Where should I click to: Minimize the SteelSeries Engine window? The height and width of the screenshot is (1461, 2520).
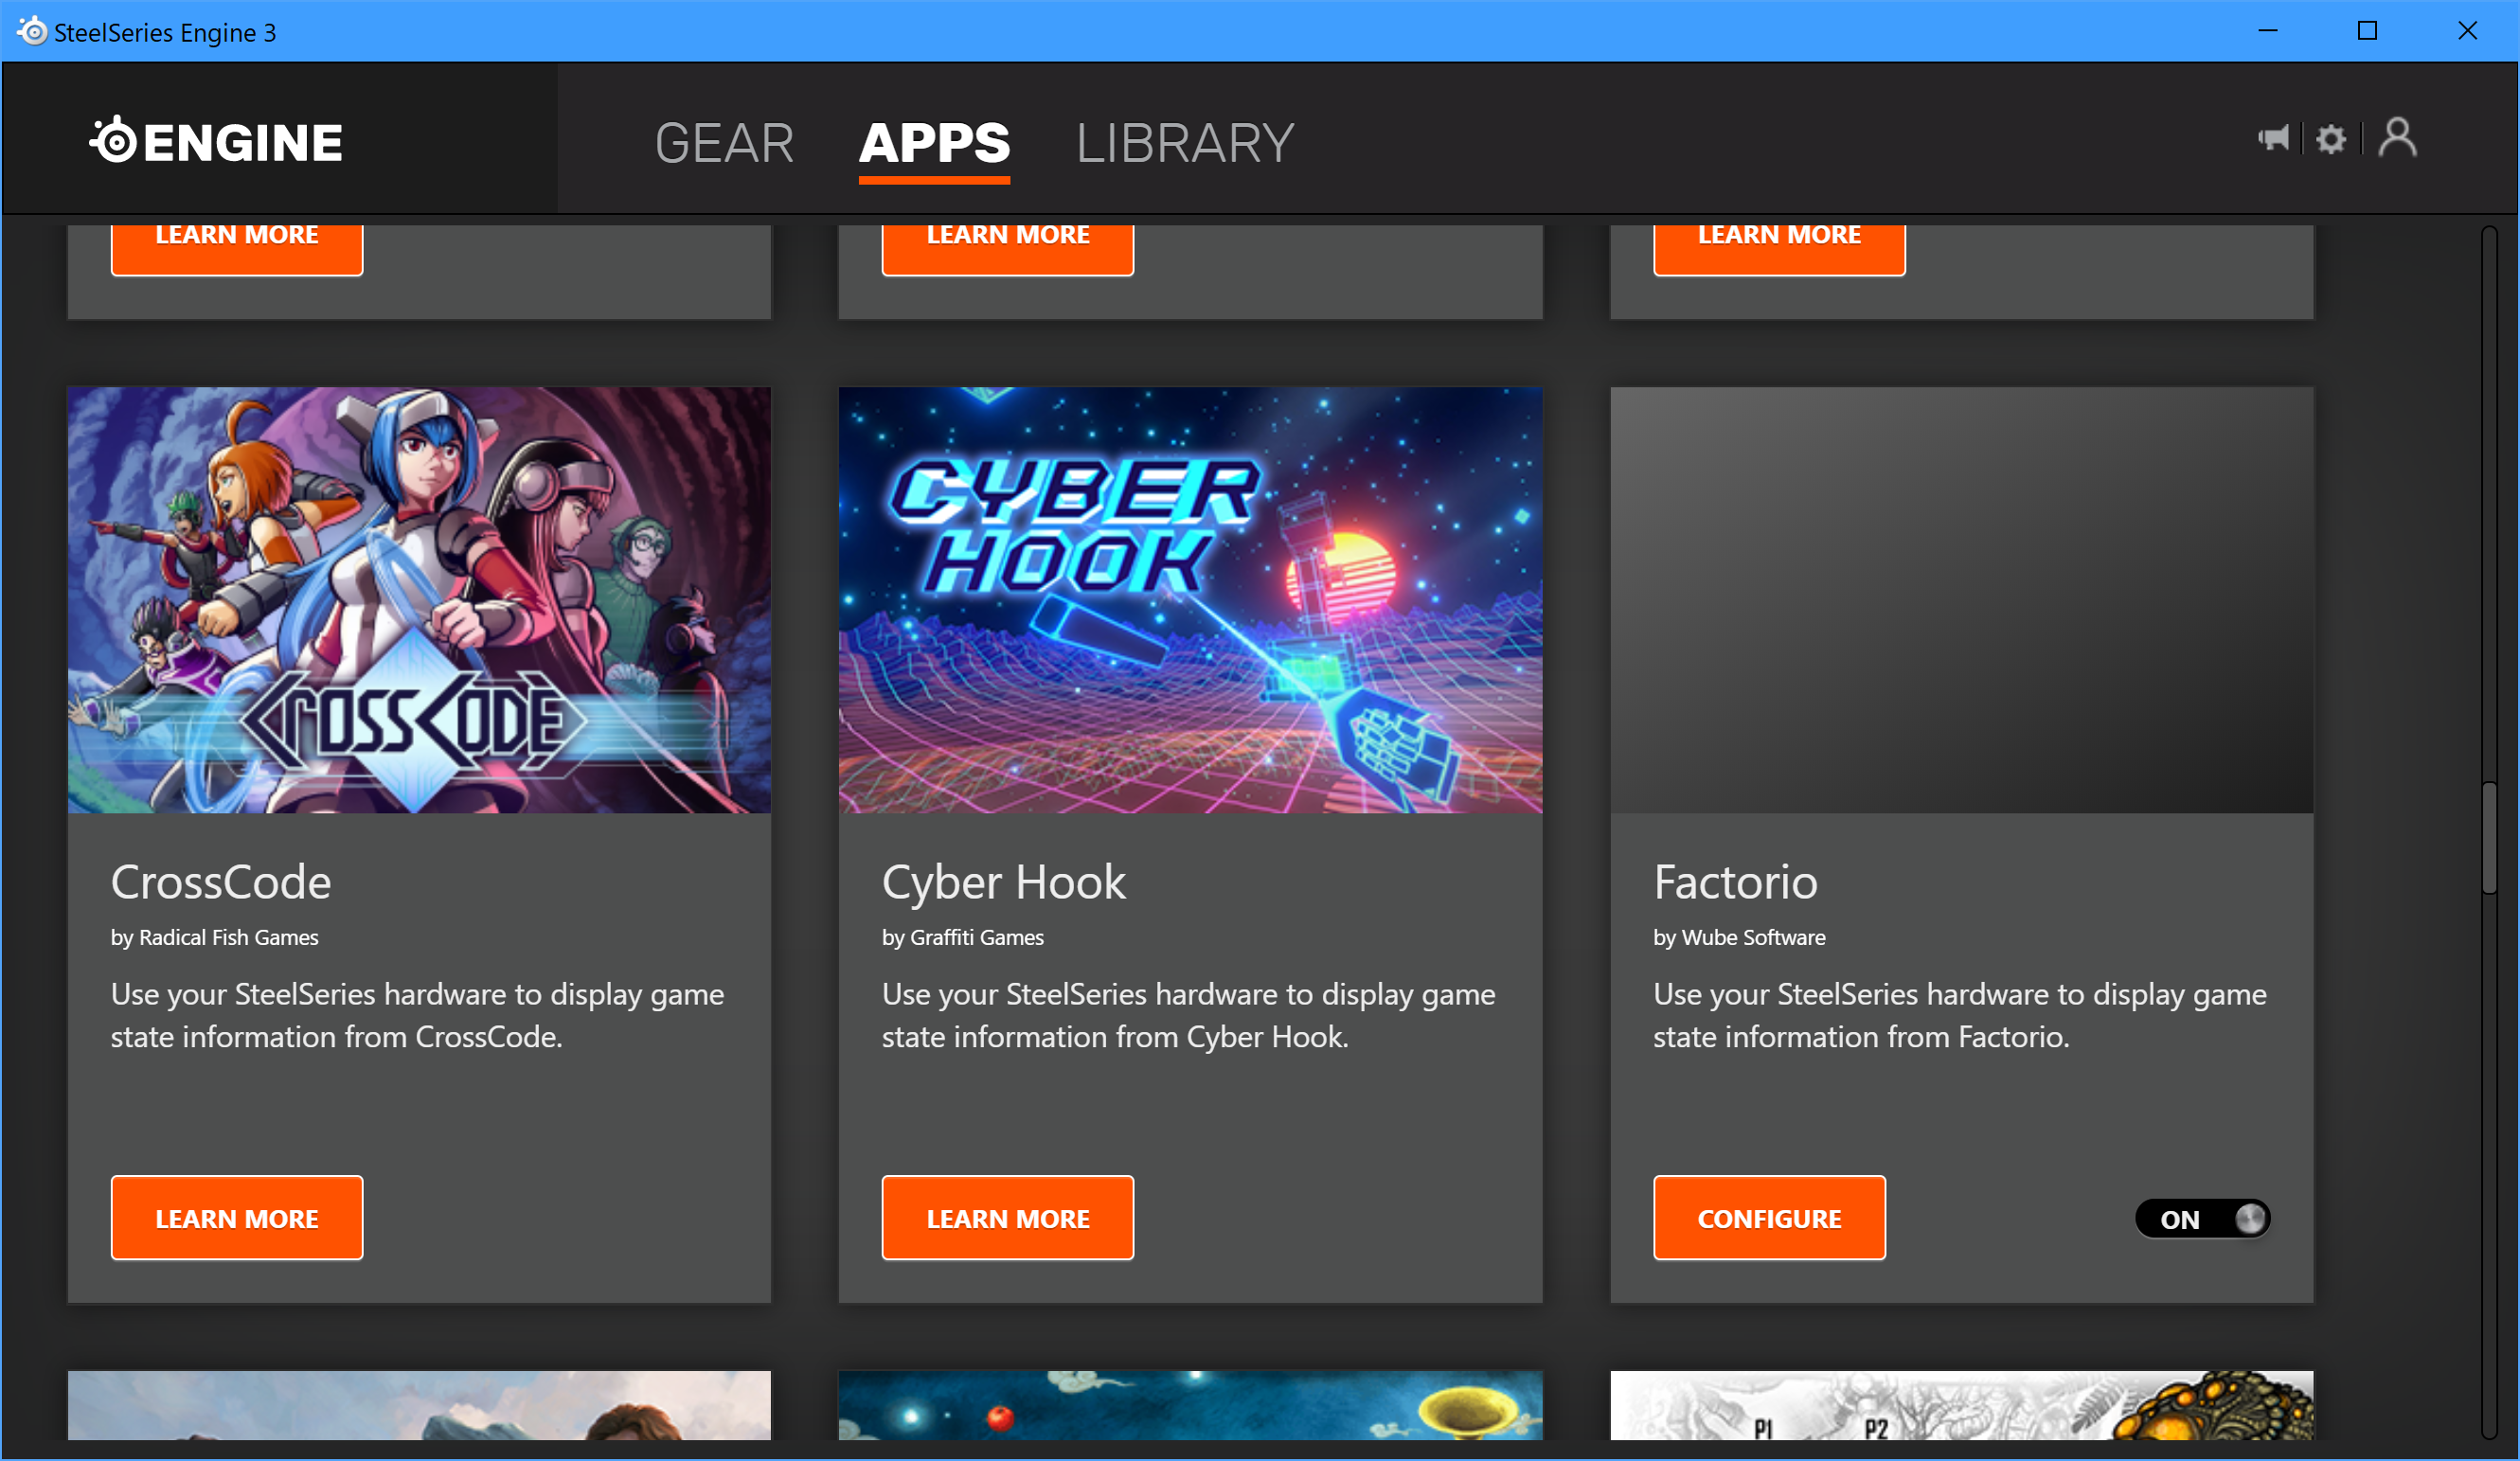(2268, 31)
